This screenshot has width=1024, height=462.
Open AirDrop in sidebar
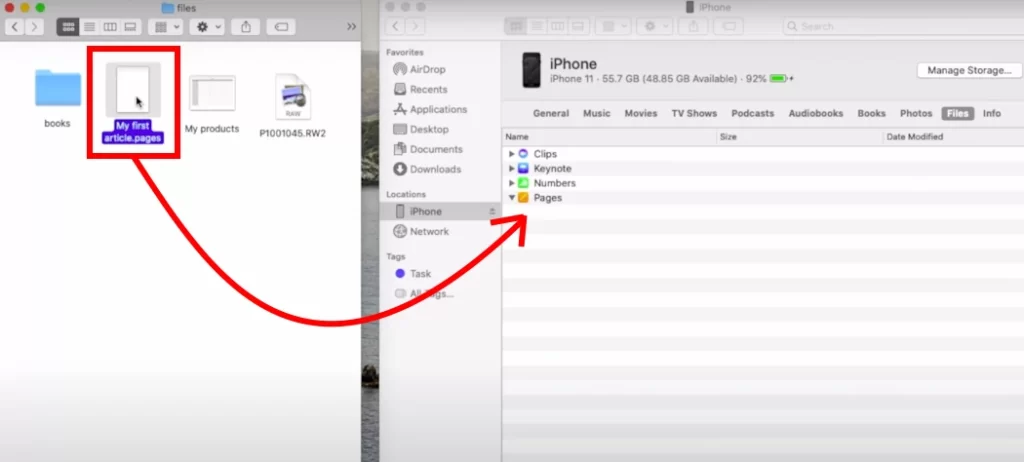click(x=428, y=69)
